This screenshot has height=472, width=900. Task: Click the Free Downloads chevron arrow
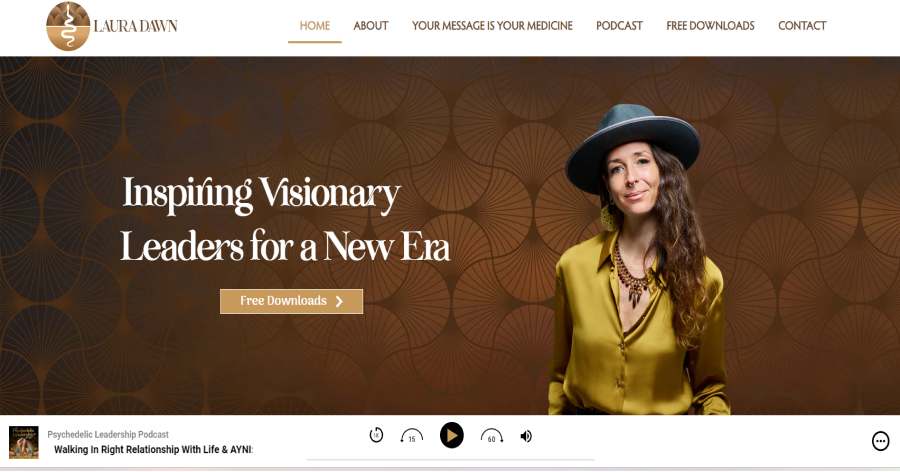(x=339, y=301)
